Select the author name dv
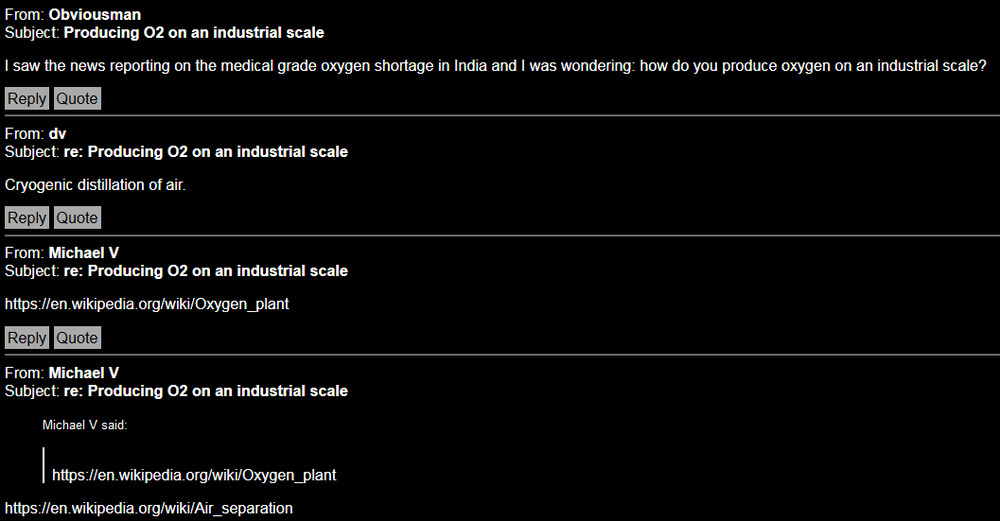1000x521 pixels. pyautogui.click(x=58, y=134)
